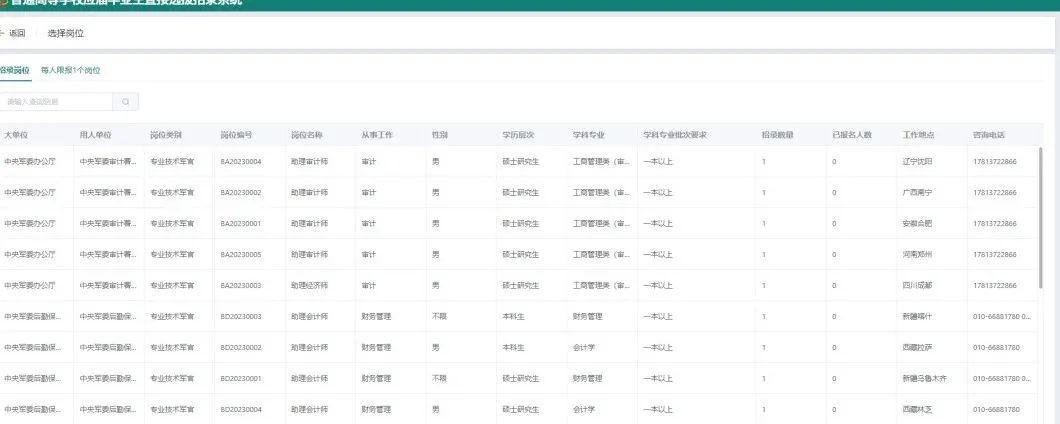1060x424 pixels.
Task: Click position code BA20230005 cell
Action: point(241,254)
